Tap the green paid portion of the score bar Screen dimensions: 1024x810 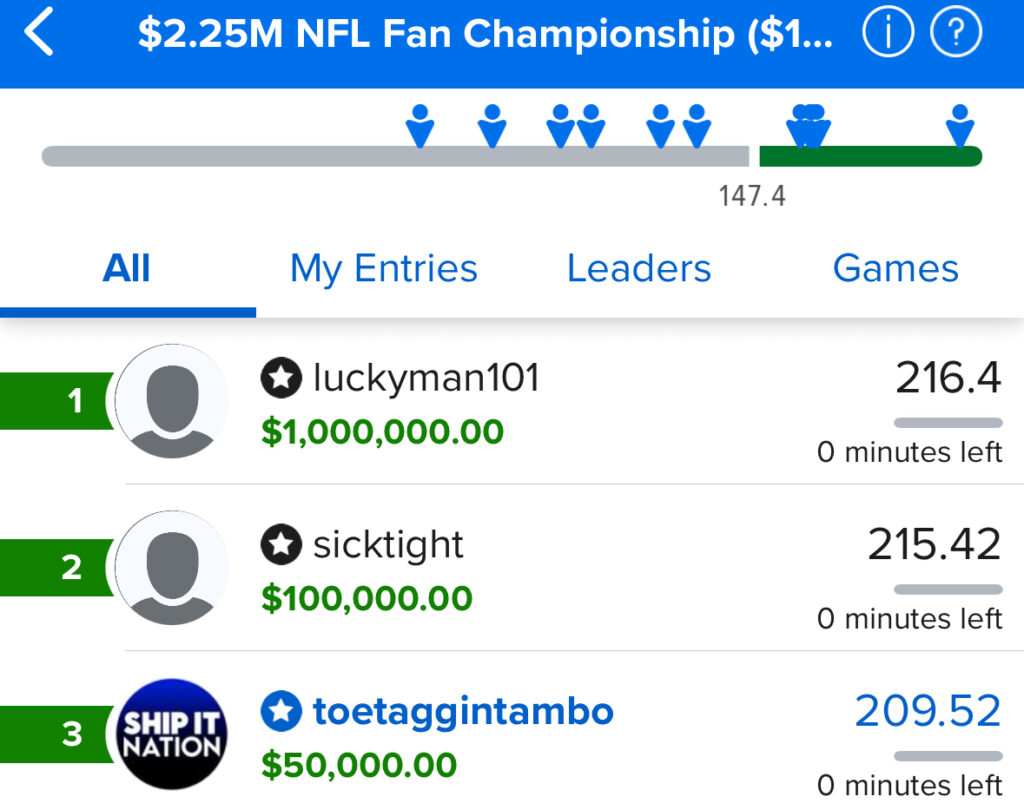870,156
